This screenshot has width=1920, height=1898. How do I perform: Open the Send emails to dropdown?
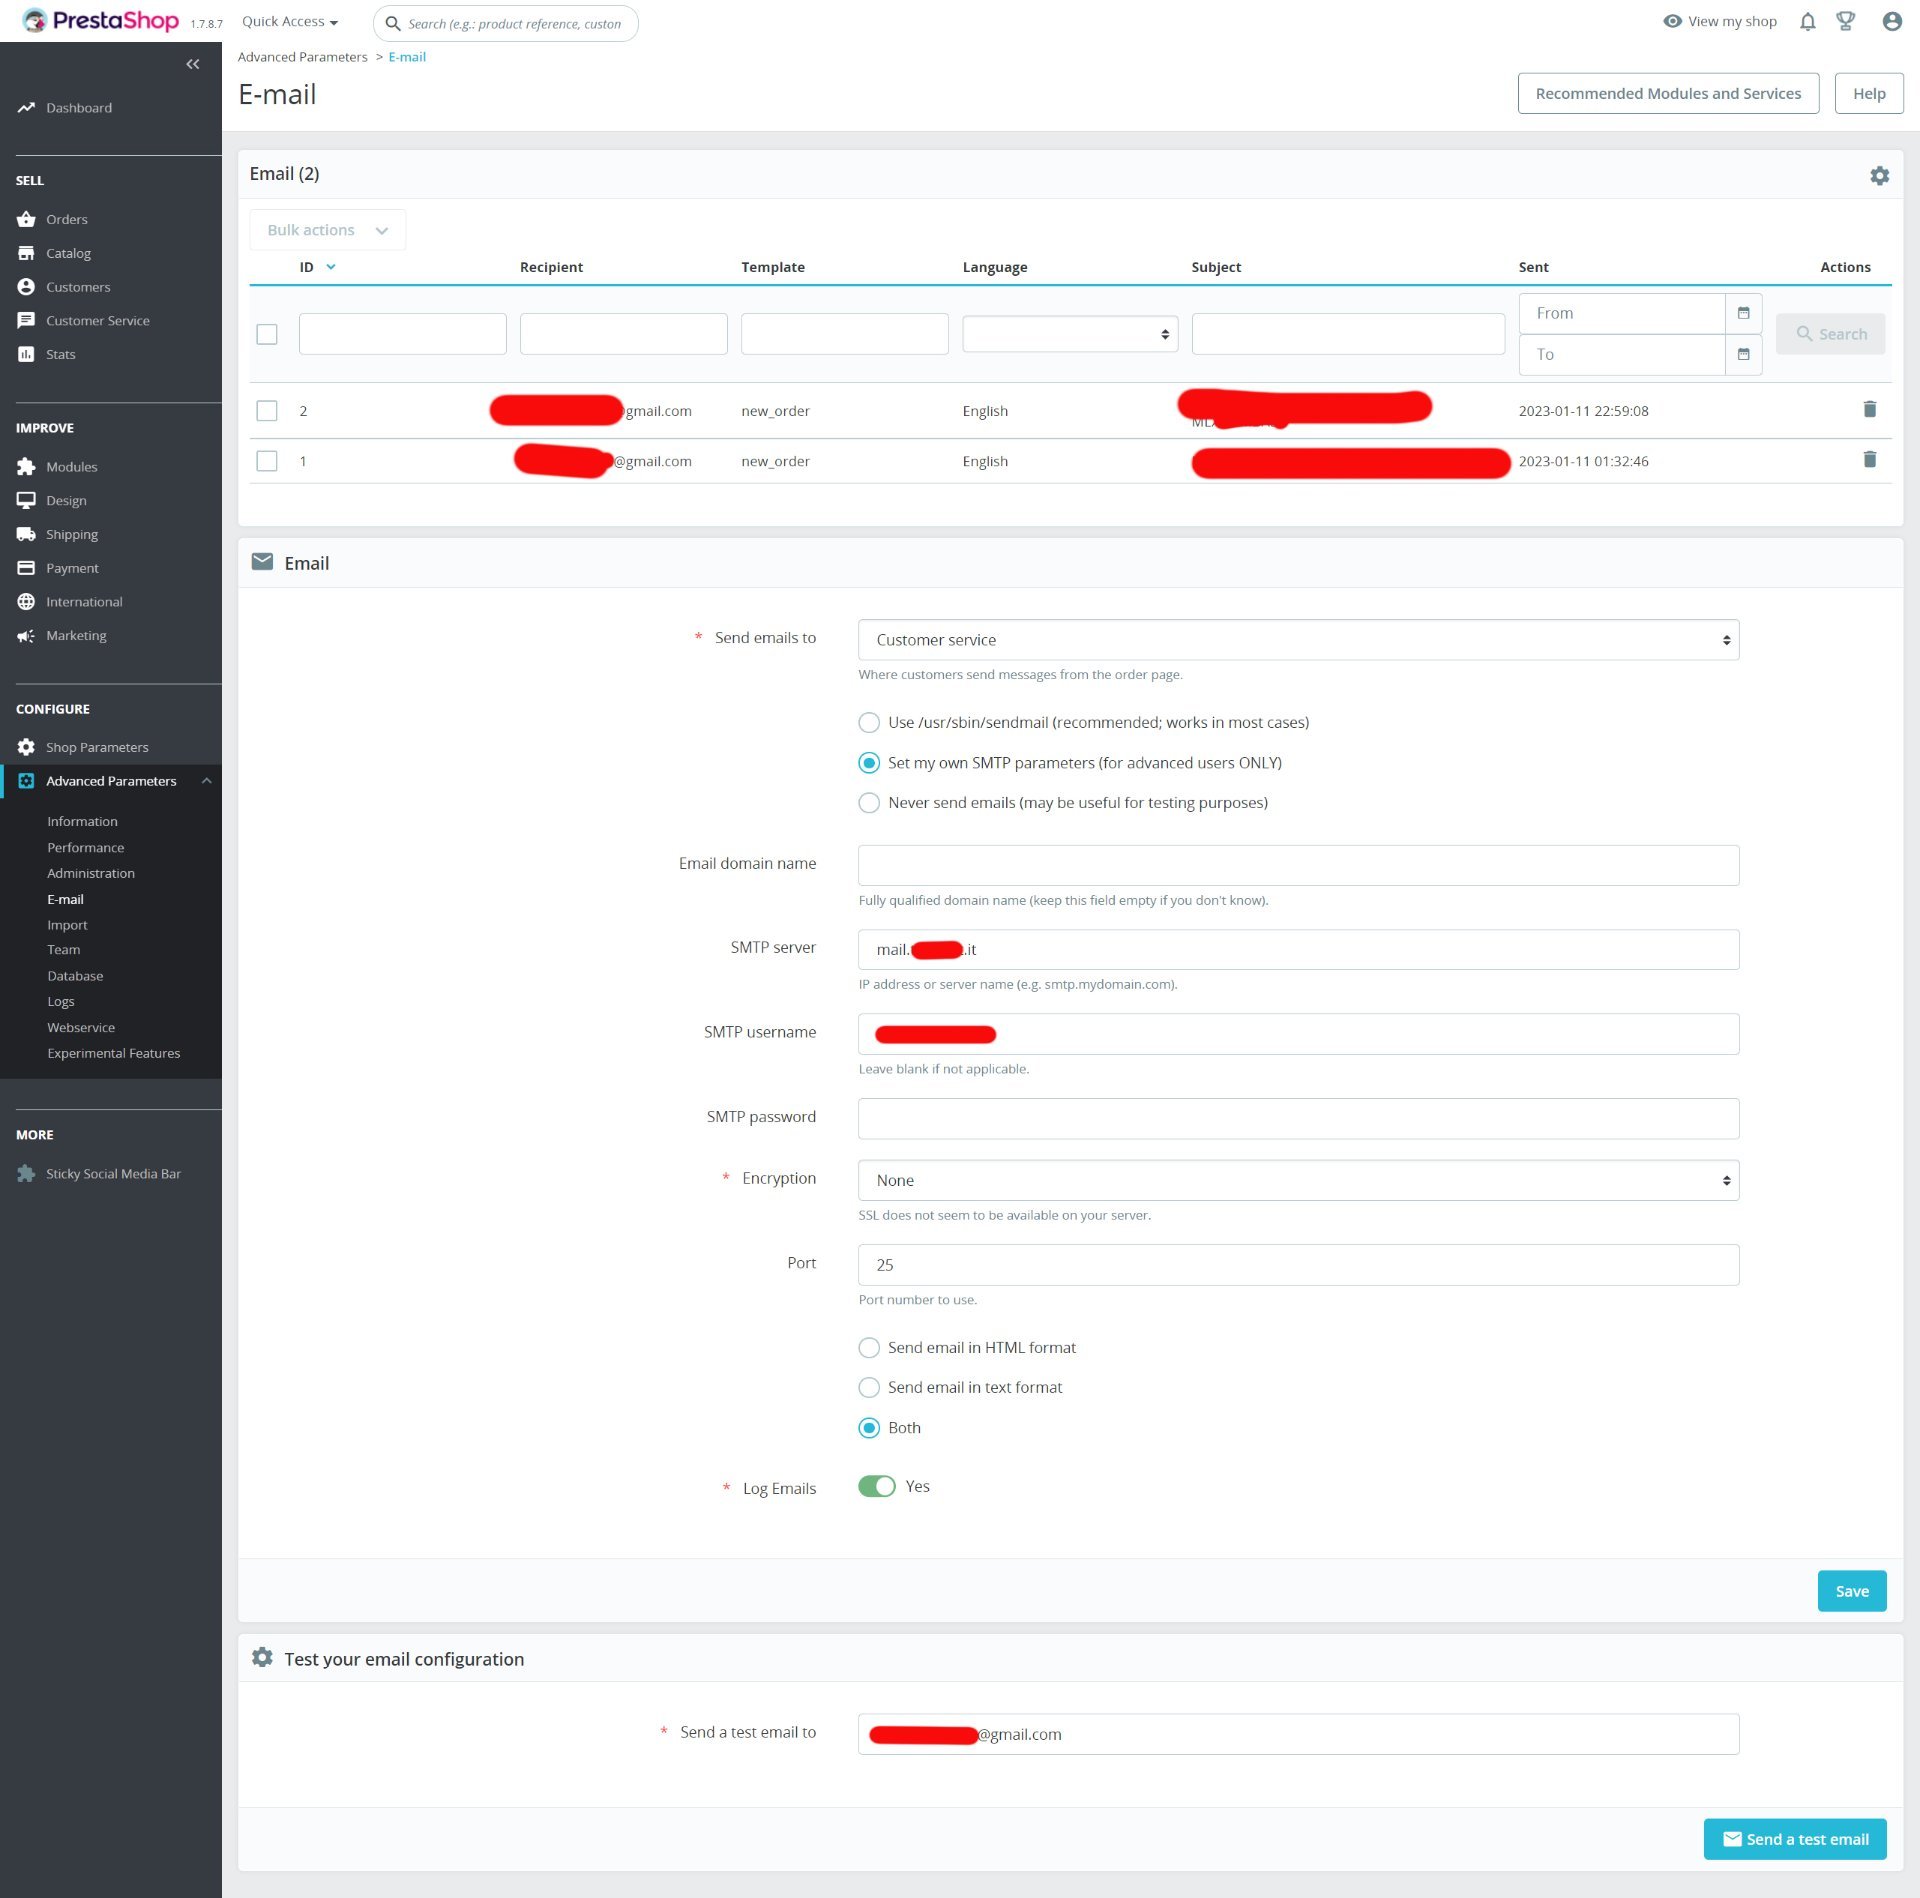click(1298, 640)
